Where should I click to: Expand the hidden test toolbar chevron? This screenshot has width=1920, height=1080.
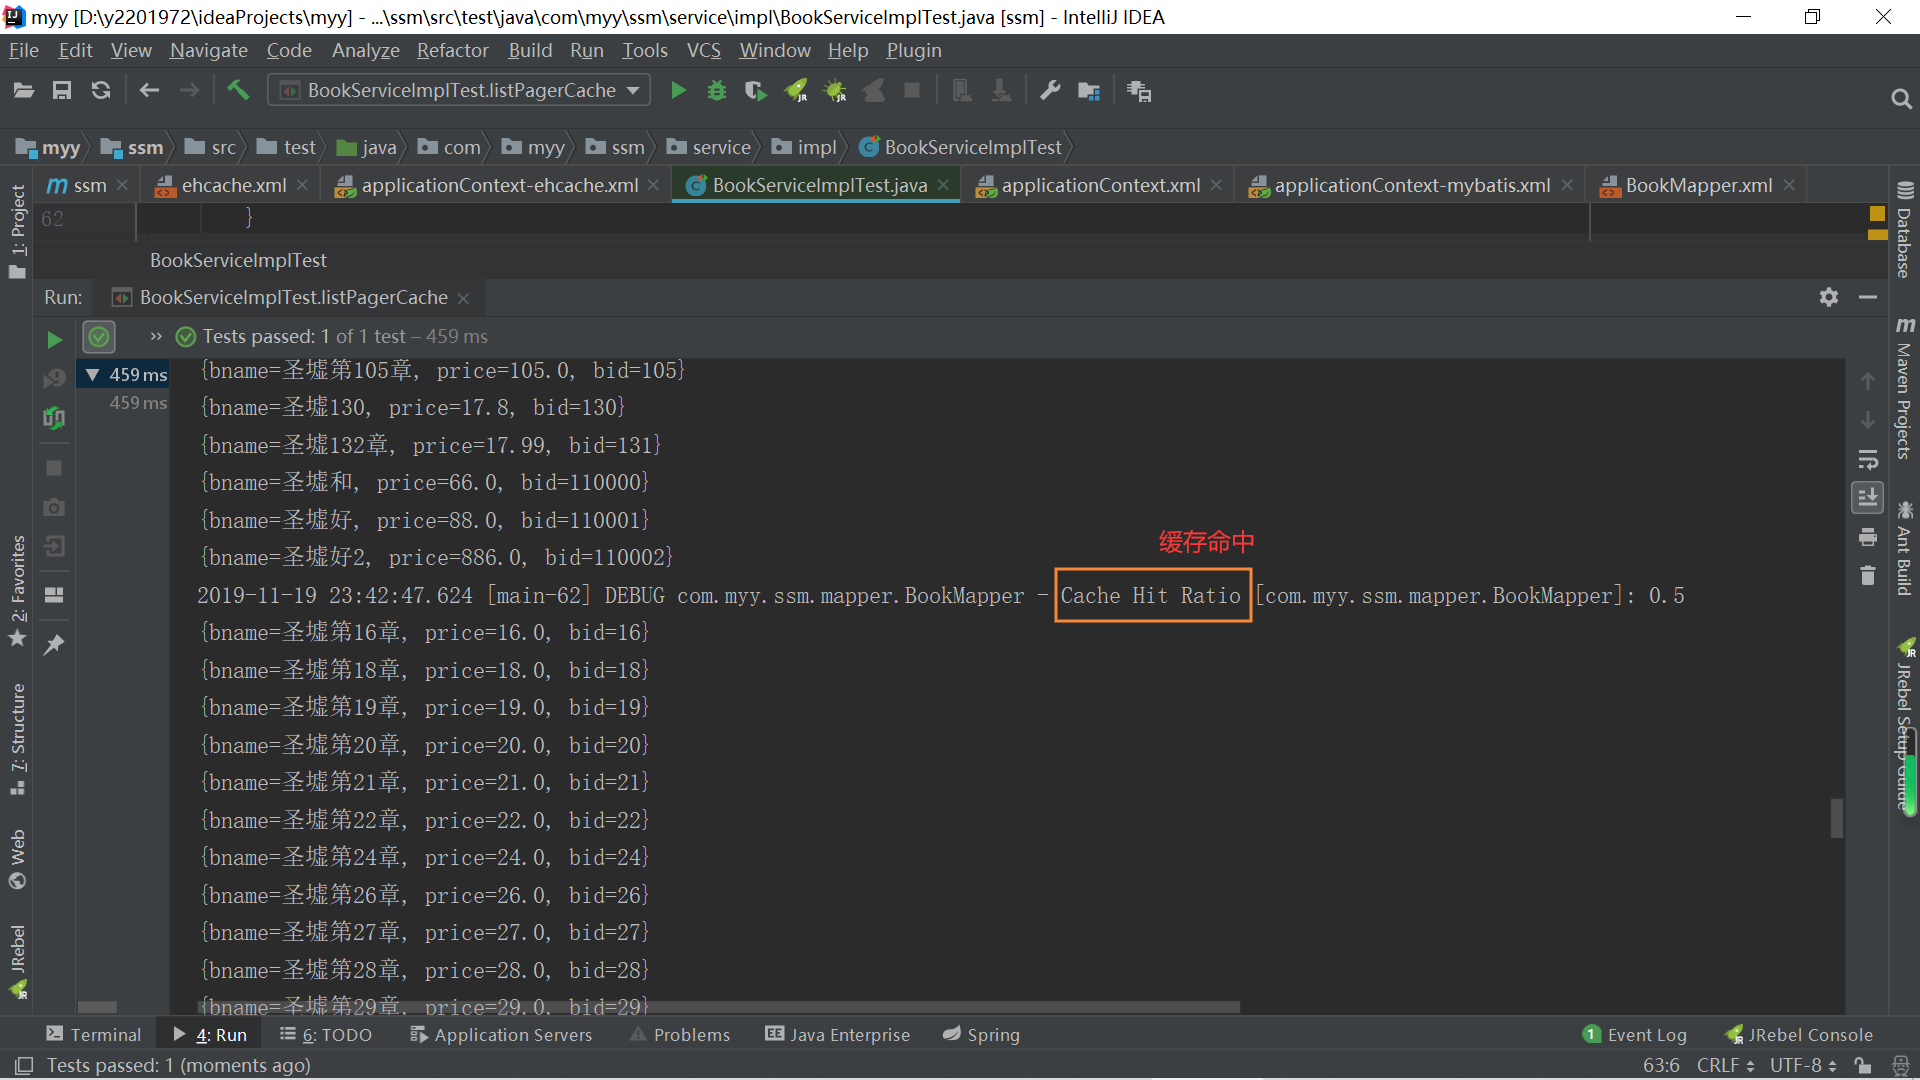tap(156, 337)
